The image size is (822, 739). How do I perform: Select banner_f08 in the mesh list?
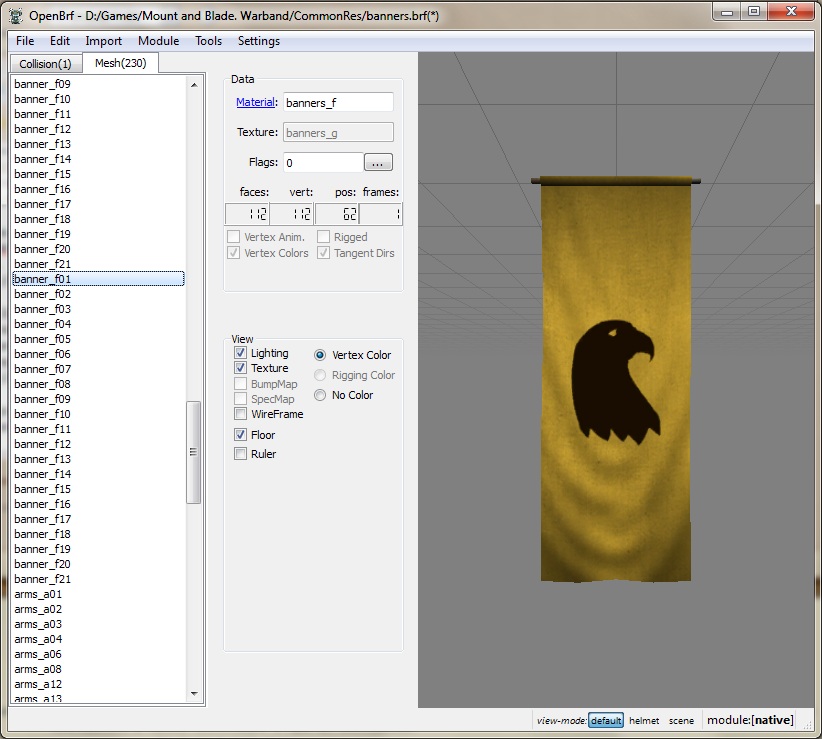99,384
